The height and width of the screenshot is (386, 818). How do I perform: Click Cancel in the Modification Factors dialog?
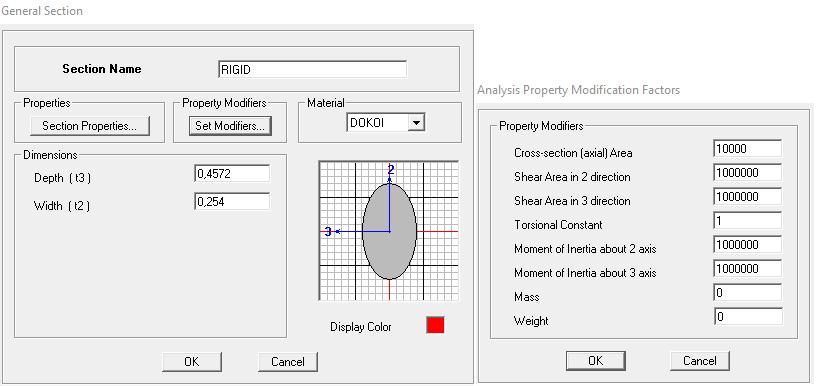(700, 360)
